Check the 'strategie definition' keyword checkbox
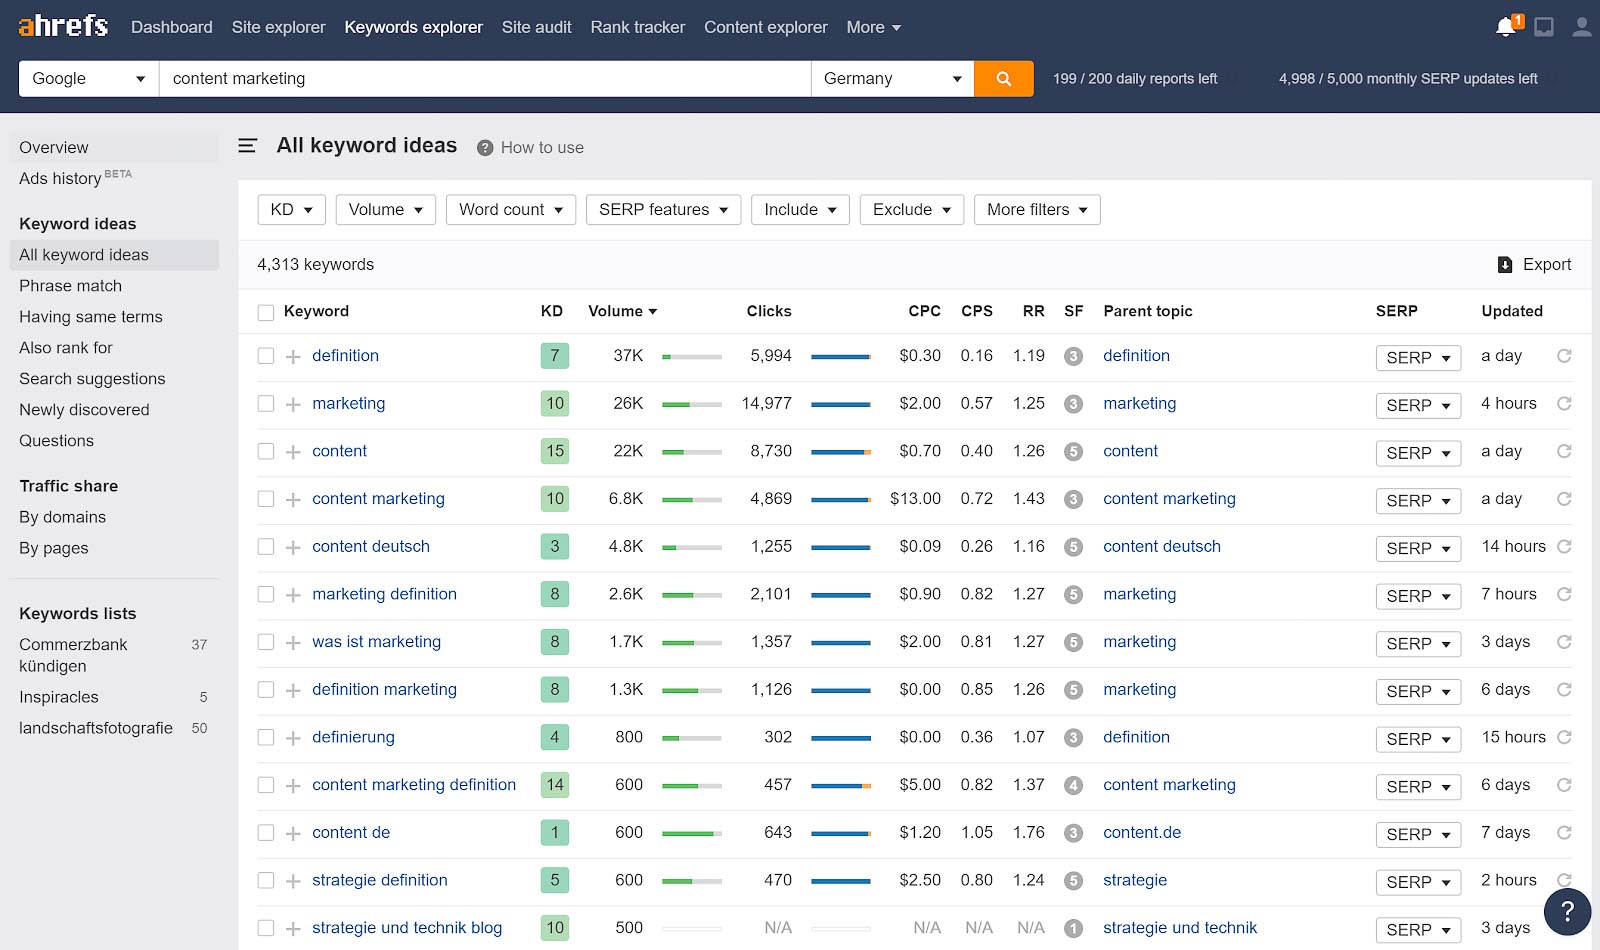This screenshot has height=950, width=1600. click(266, 880)
